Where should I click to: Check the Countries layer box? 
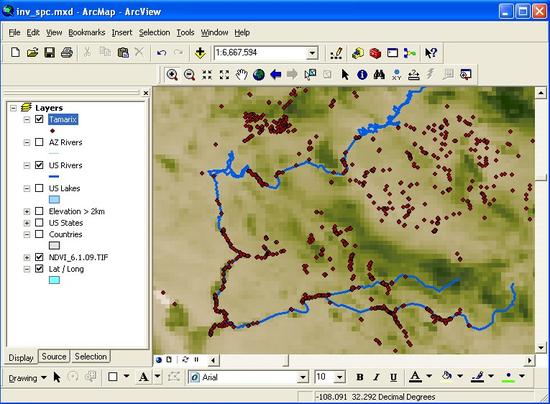coord(39,234)
